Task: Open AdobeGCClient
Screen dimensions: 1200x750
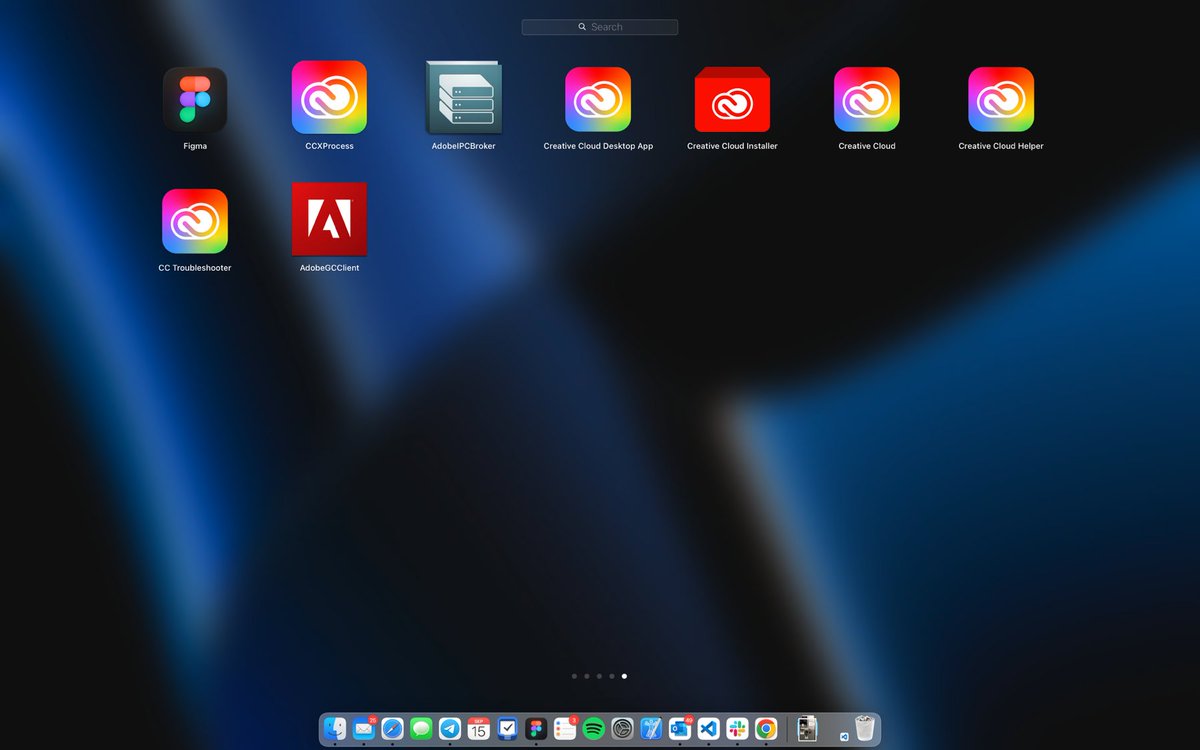Action: pos(328,220)
